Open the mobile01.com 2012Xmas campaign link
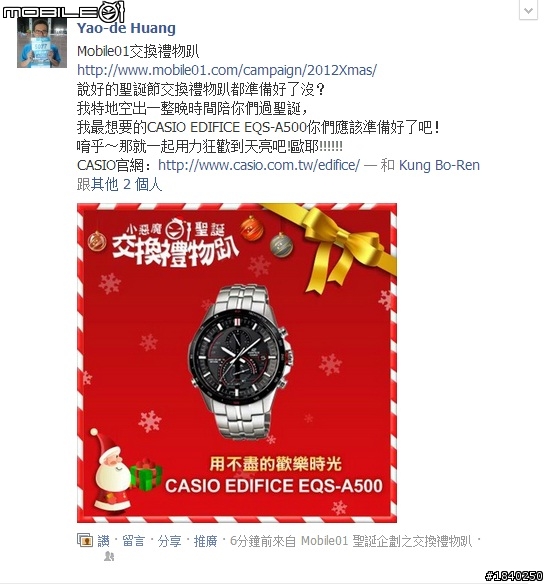The height and width of the screenshot is (584, 549). (227, 70)
